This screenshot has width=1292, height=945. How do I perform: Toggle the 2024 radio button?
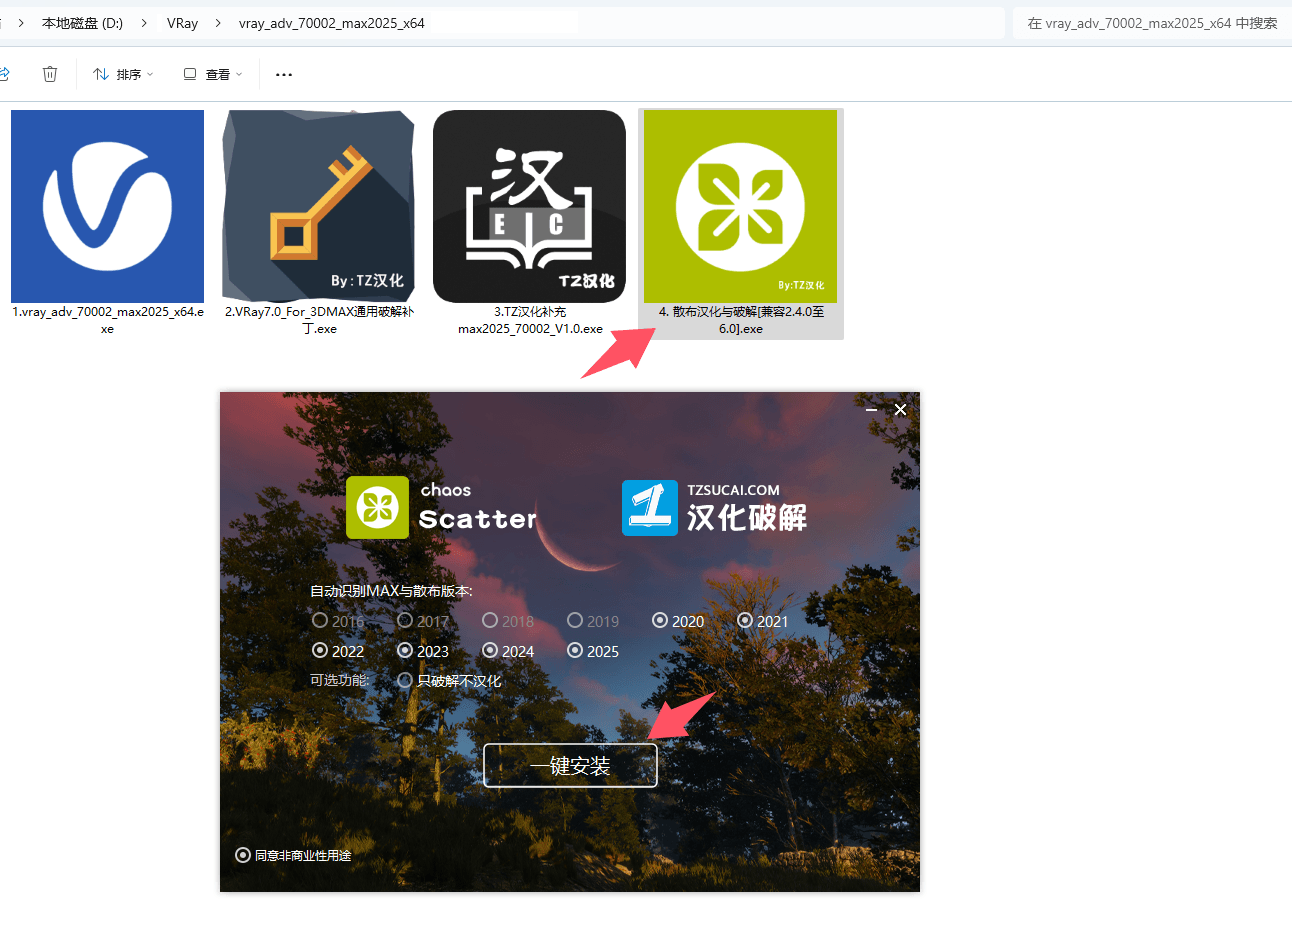[490, 650]
